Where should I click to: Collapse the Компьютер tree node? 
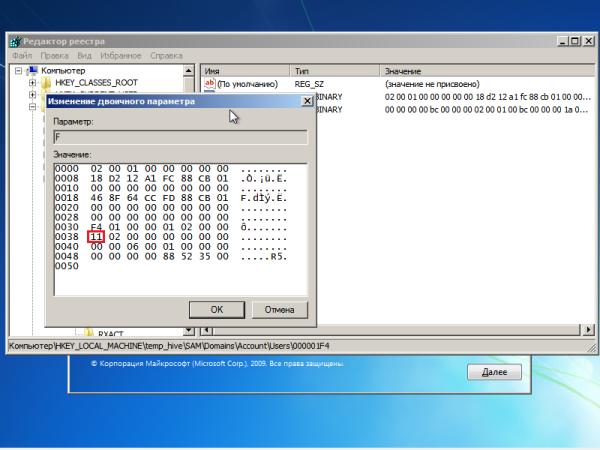click(x=19, y=71)
